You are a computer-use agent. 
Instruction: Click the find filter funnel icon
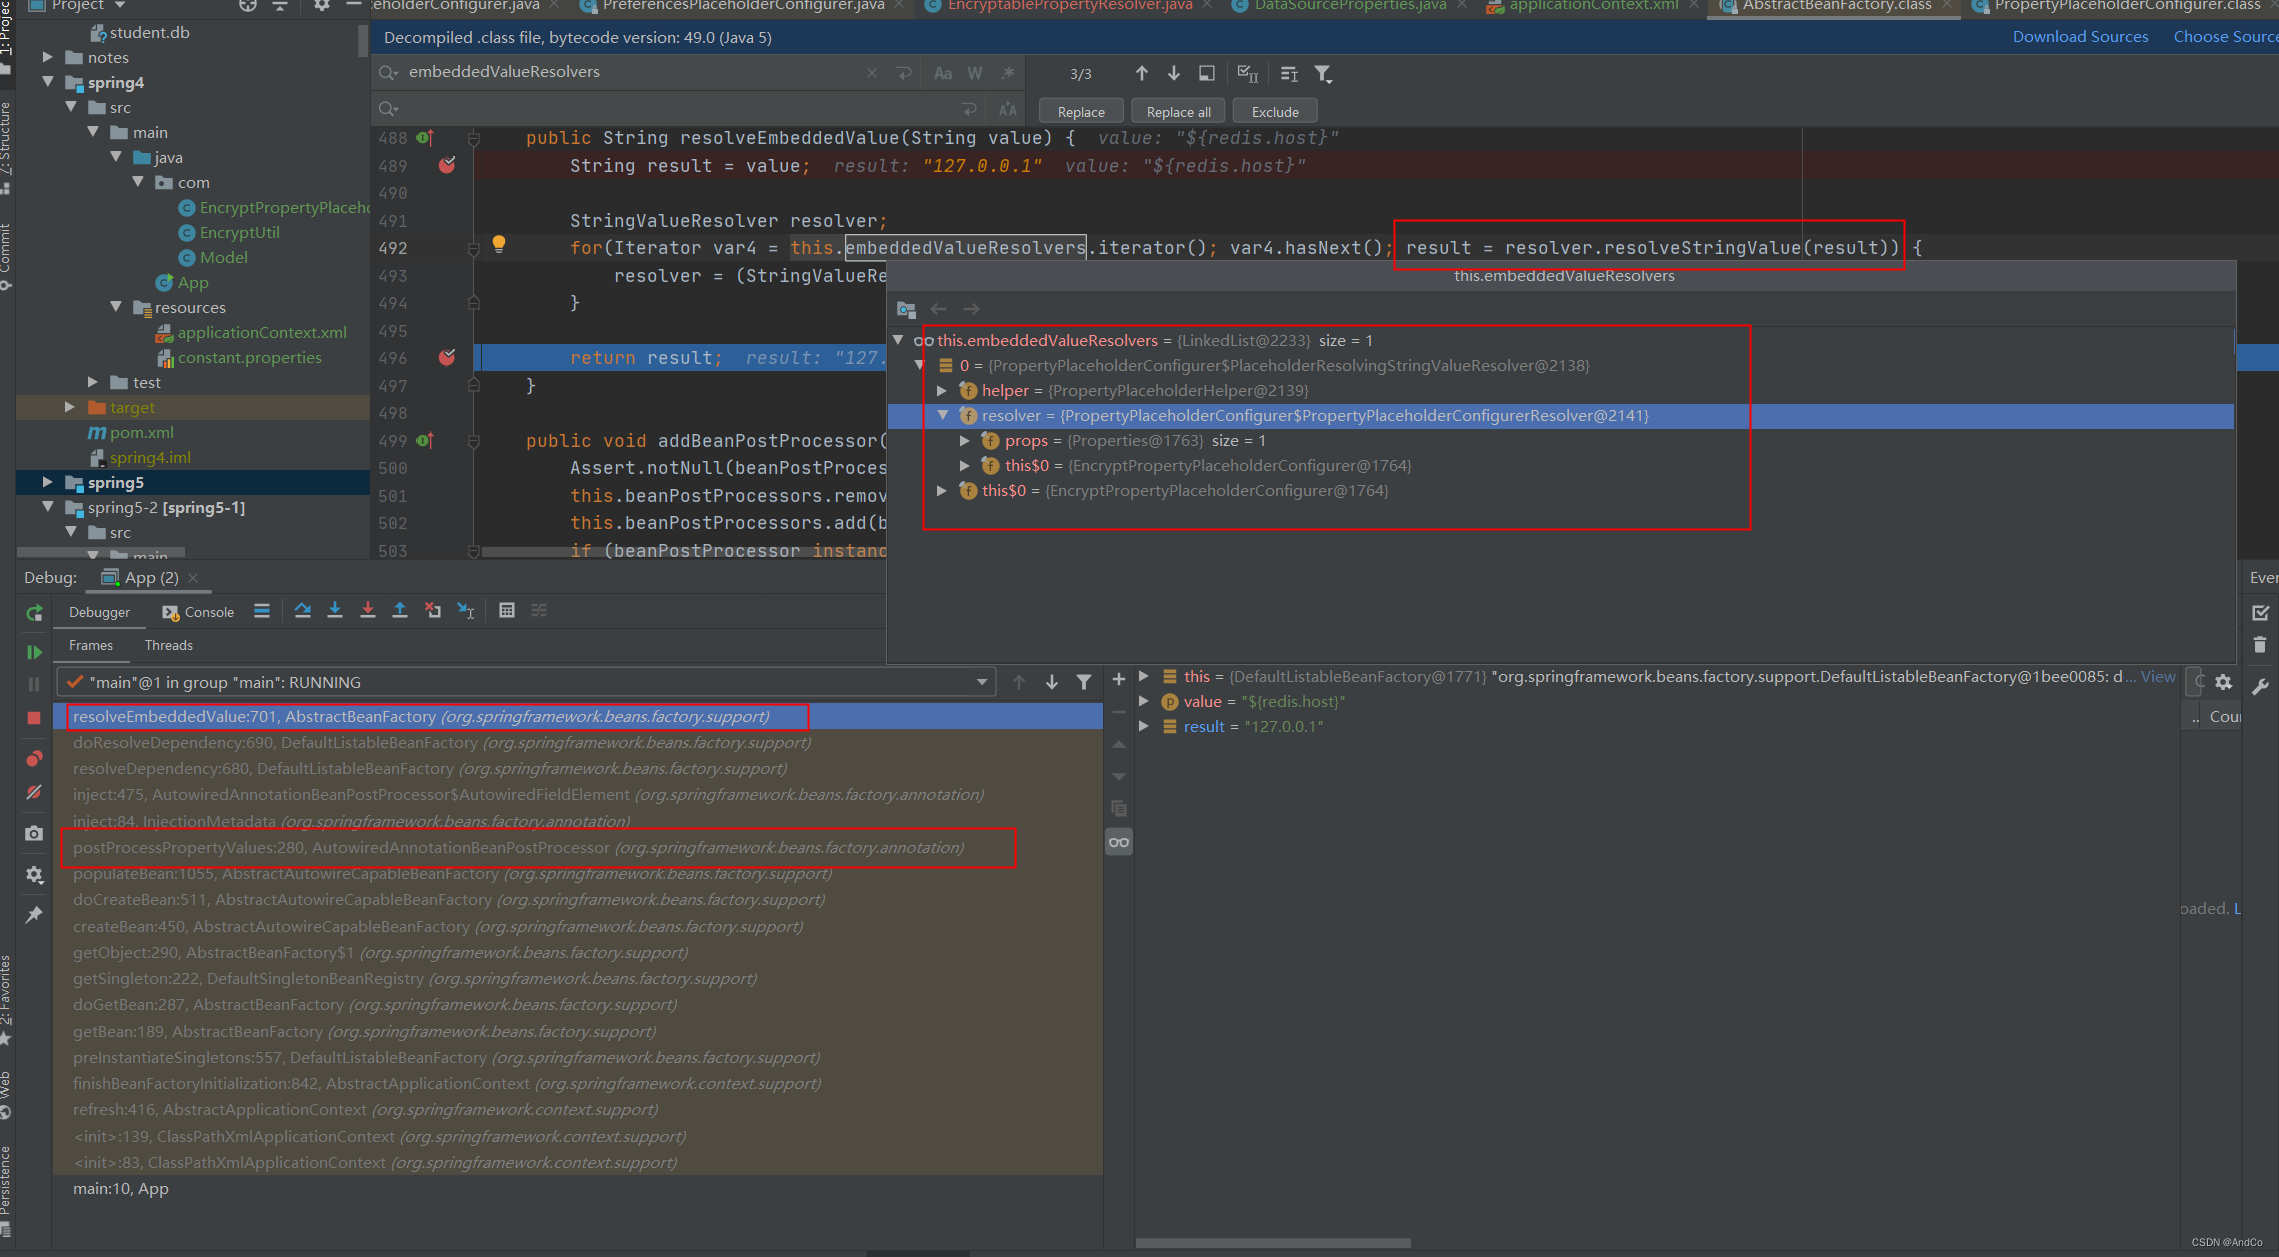(1323, 74)
